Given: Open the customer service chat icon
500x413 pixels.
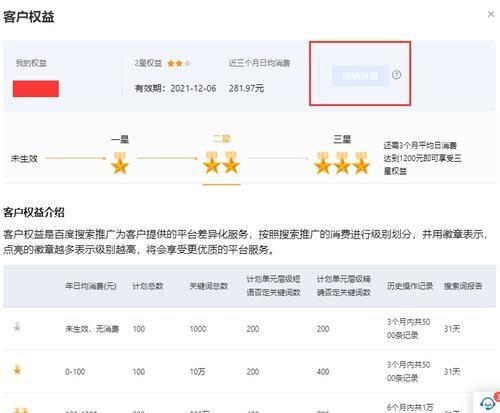Looking at the screenshot, I should 488,403.
